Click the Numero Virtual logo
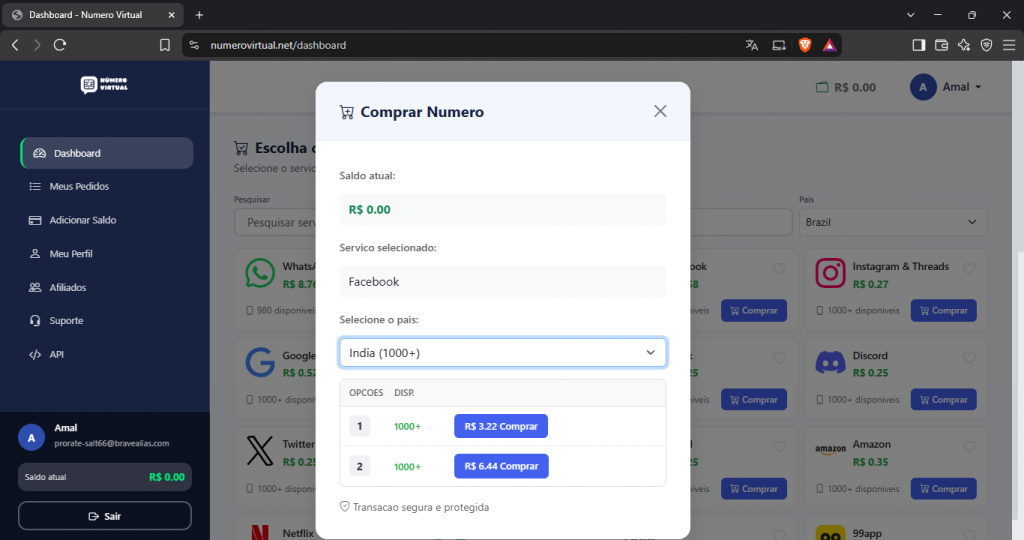 (104, 84)
